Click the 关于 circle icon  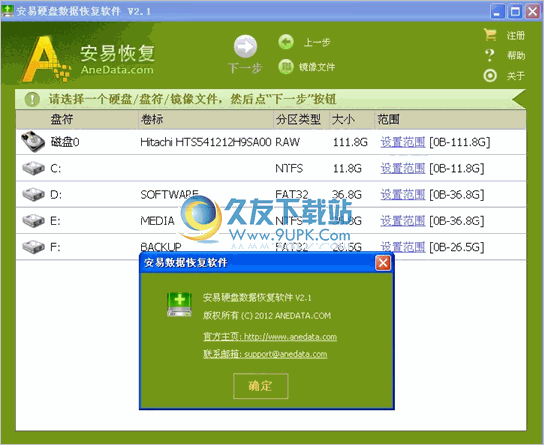click(x=490, y=76)
